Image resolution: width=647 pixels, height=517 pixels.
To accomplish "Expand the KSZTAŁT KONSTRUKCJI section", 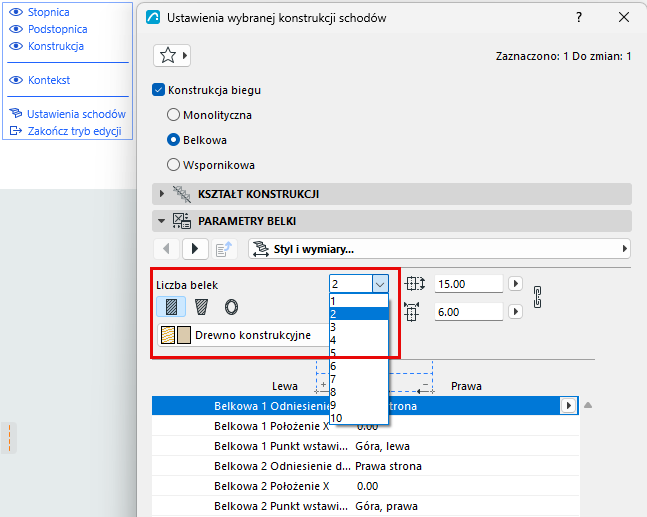I will (x=162, y=194).
